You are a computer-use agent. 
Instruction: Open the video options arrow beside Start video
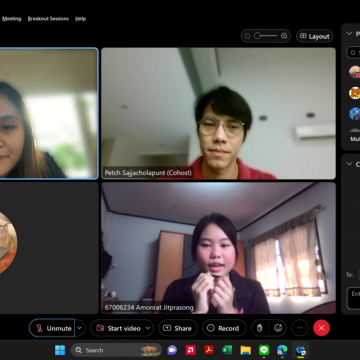tap(148, 328)
